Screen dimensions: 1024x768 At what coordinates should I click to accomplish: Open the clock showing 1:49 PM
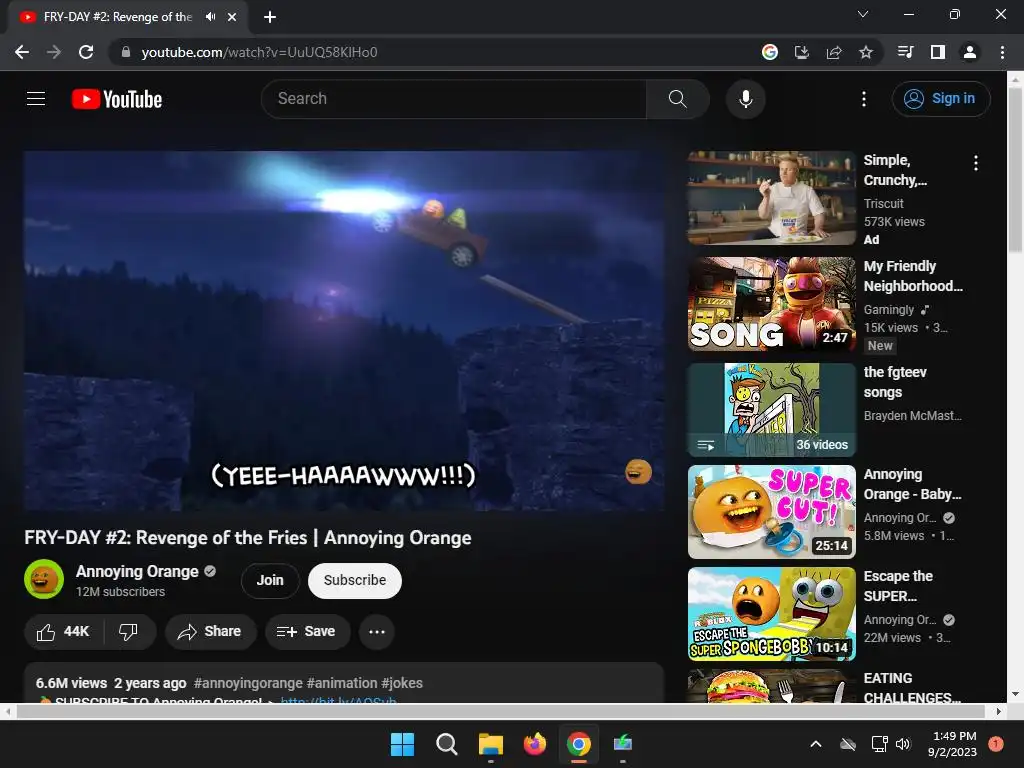click(x=952, y=744)
